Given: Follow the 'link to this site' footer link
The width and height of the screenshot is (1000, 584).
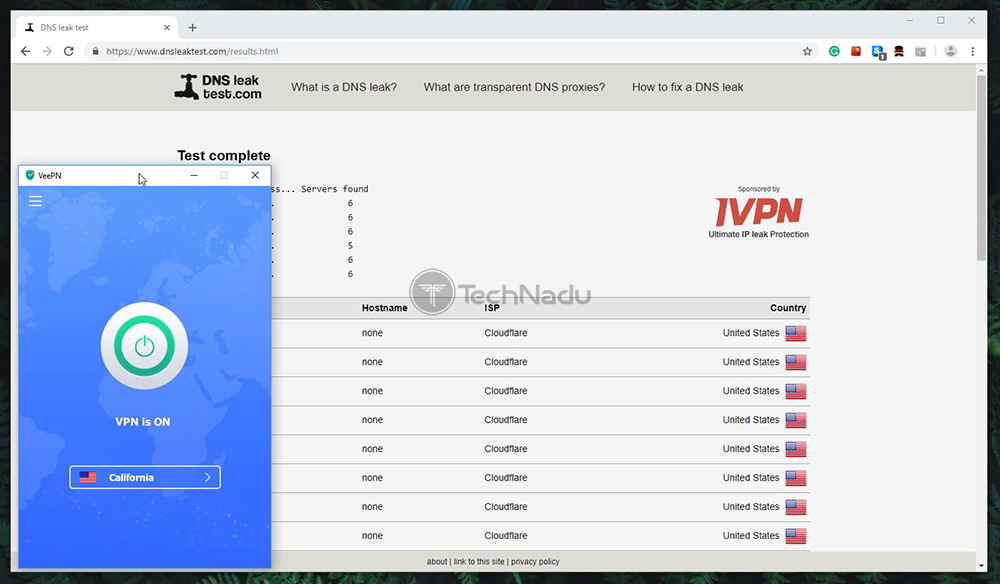Looking at the screenshot, I should pyautogui.click(x=479, y=562).
